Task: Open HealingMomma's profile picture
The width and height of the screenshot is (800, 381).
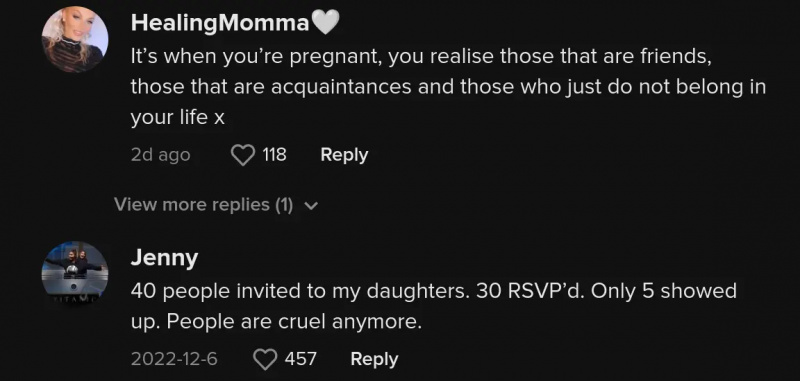Action: (x=75, y=39)
